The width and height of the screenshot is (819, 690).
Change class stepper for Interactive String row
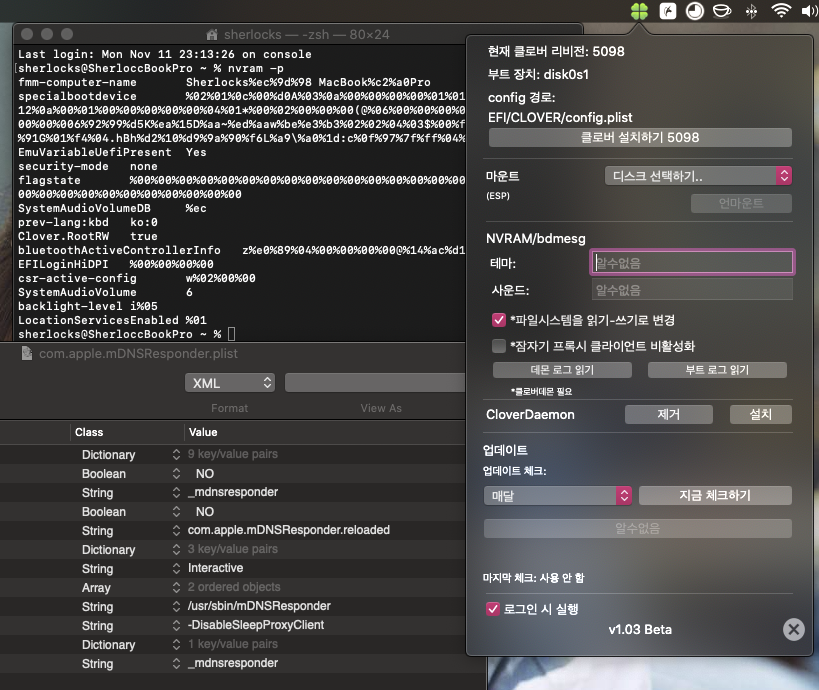tap(176, 568)
